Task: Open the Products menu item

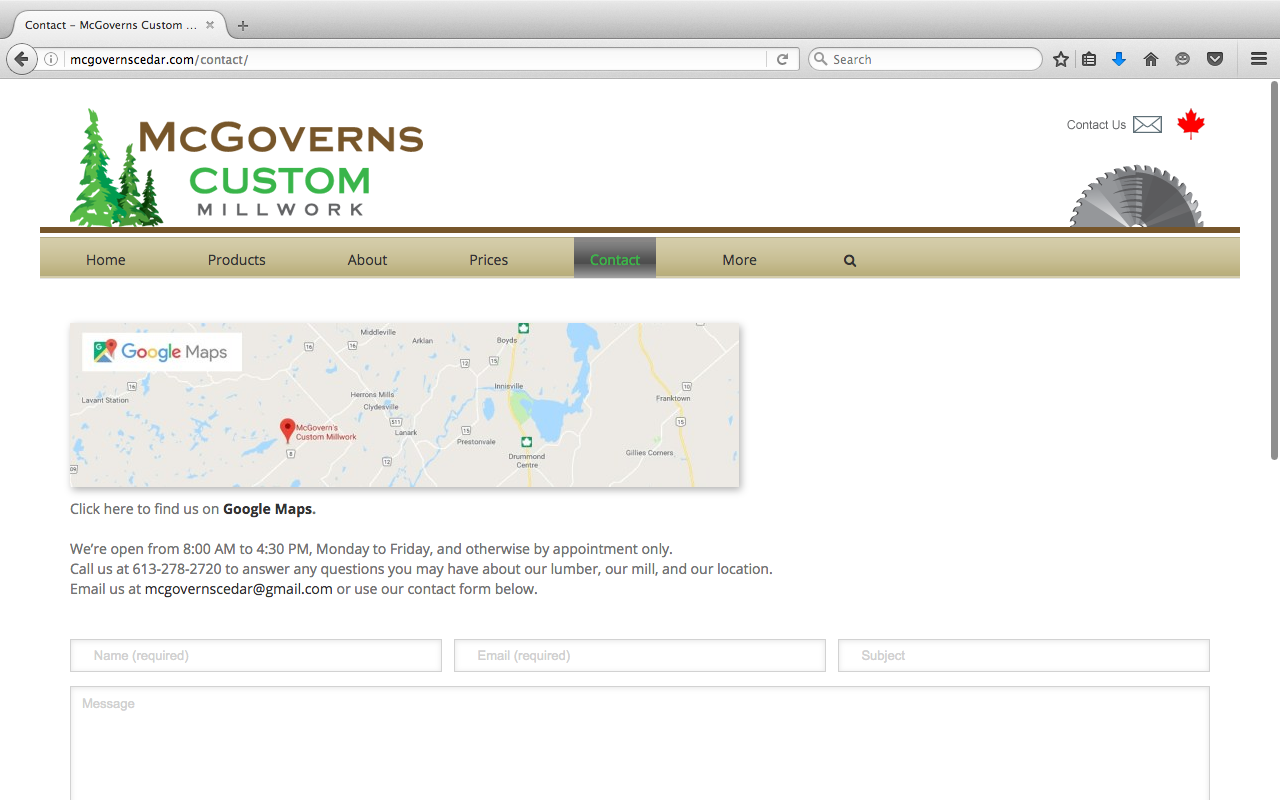Action: 237,260
